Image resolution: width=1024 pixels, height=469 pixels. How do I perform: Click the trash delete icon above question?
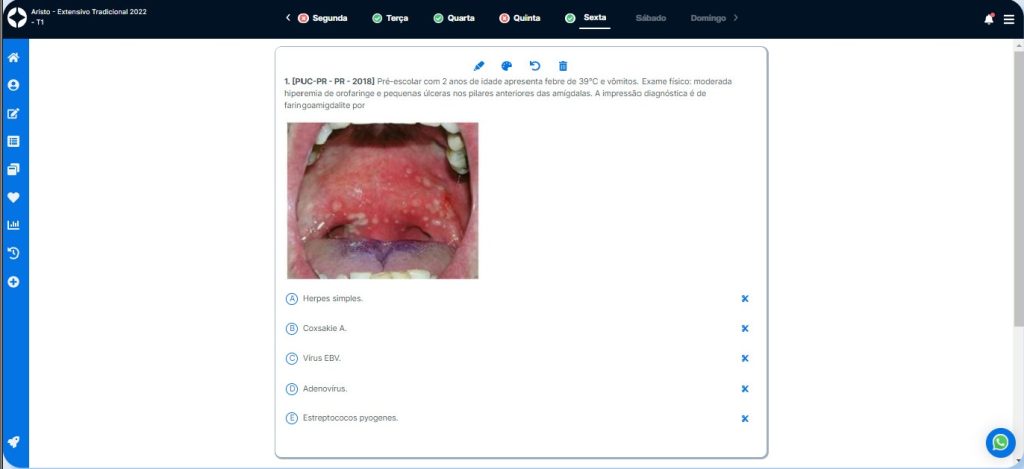pos(563,65)
